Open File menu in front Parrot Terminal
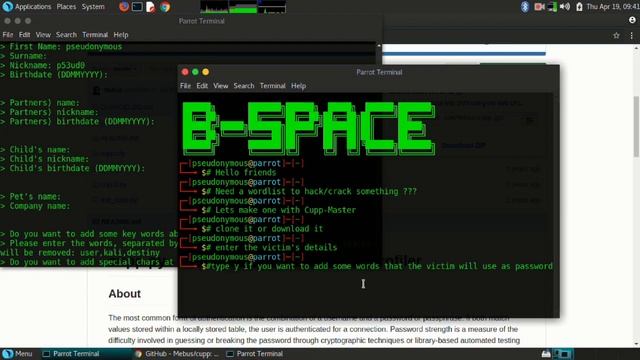 point(185,86)
